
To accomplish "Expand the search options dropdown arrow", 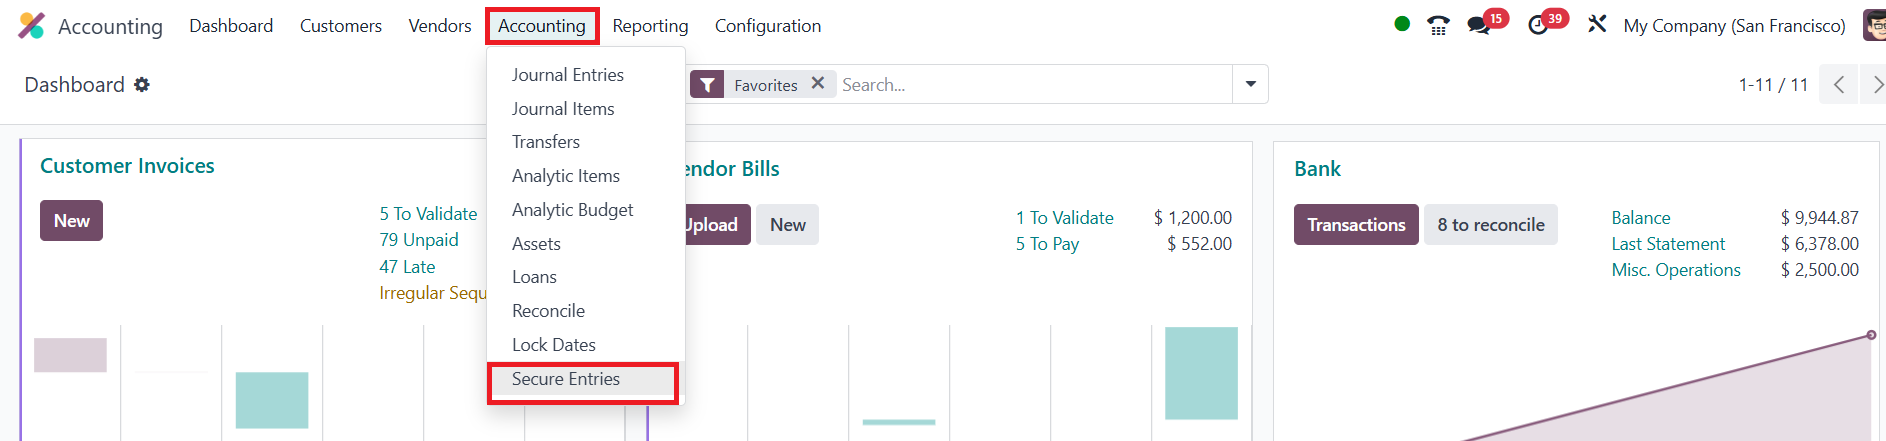I will click(1250, 85).
